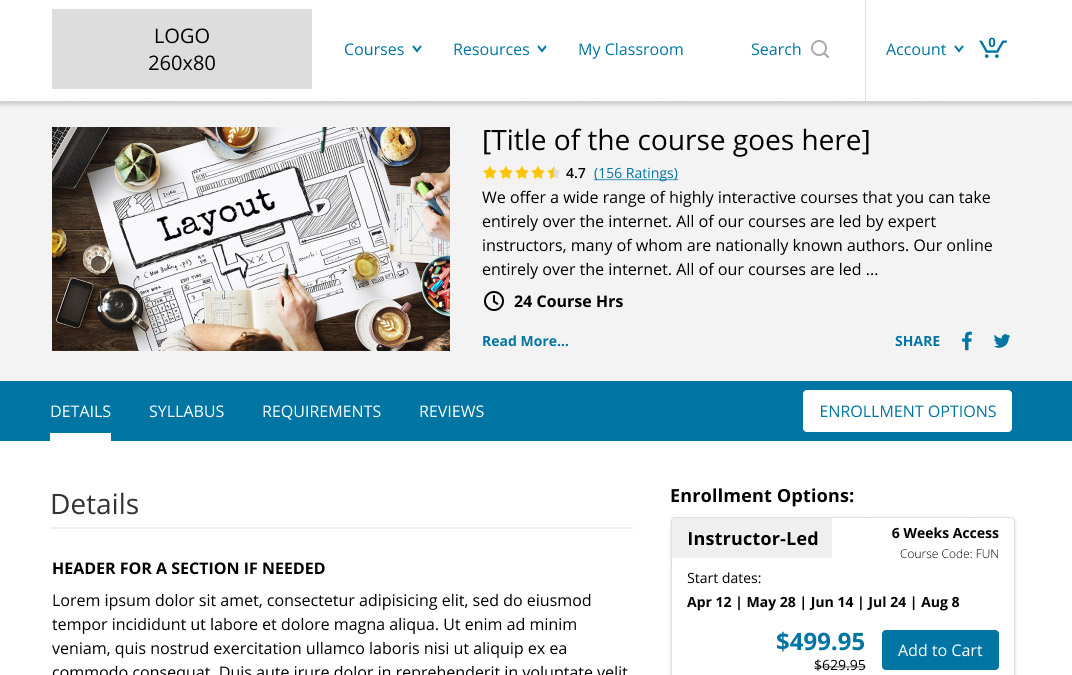
Task: Open the shopping cart icon
Action: tap(992, 48)
